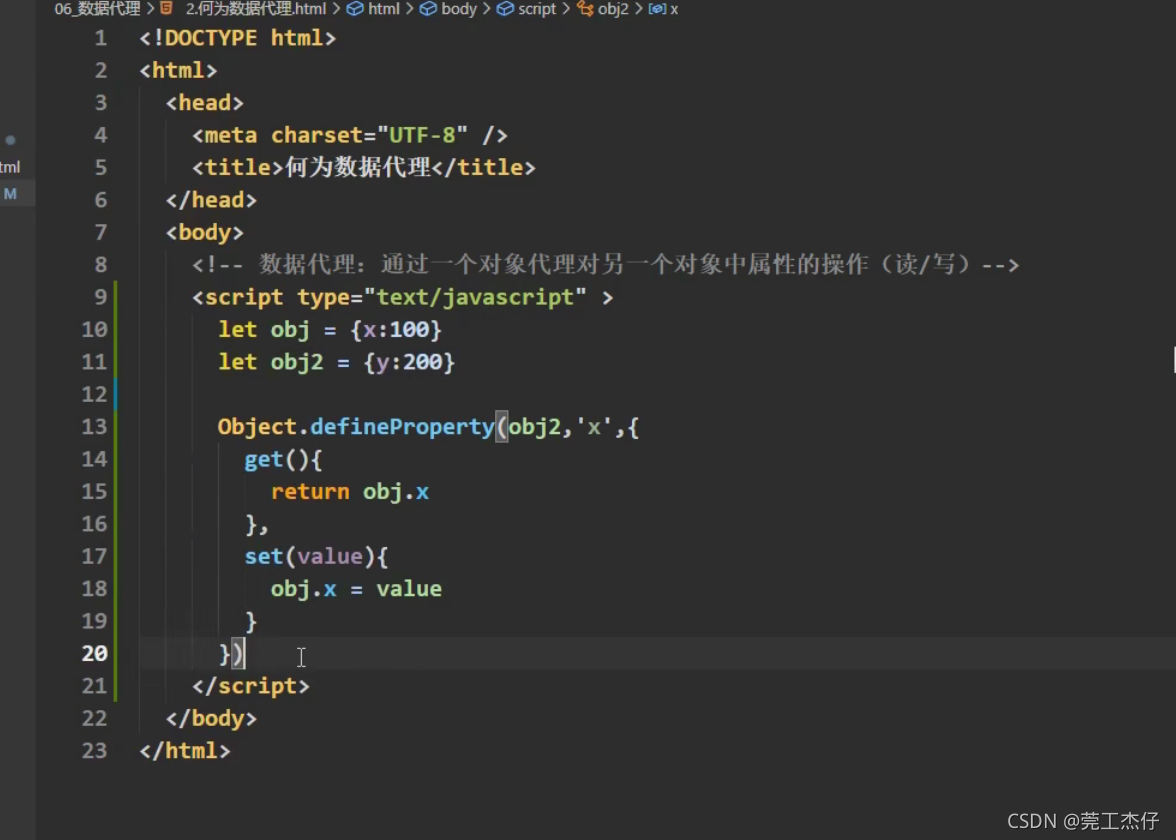Select the body breadcrumb segment

[459, 9]
